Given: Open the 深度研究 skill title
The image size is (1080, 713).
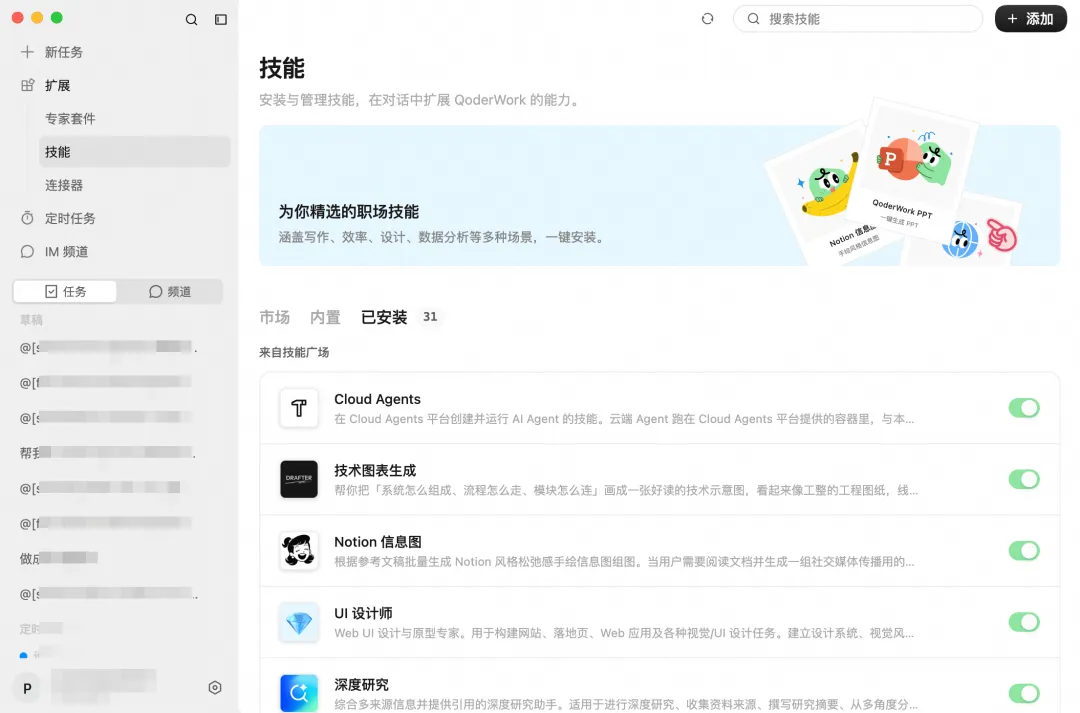Looking at the screenshot, I should pos(362,685).
